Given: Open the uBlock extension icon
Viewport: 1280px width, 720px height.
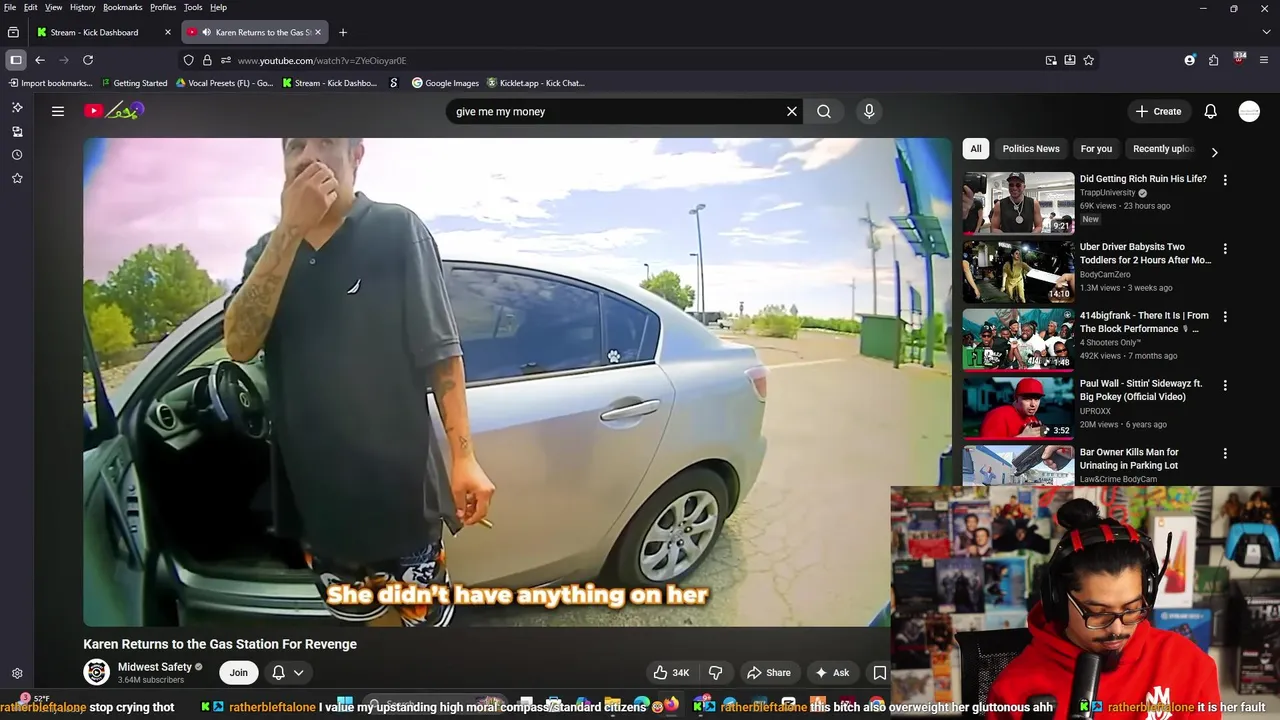Looking at the screenshot, I should click(1239, 59).
